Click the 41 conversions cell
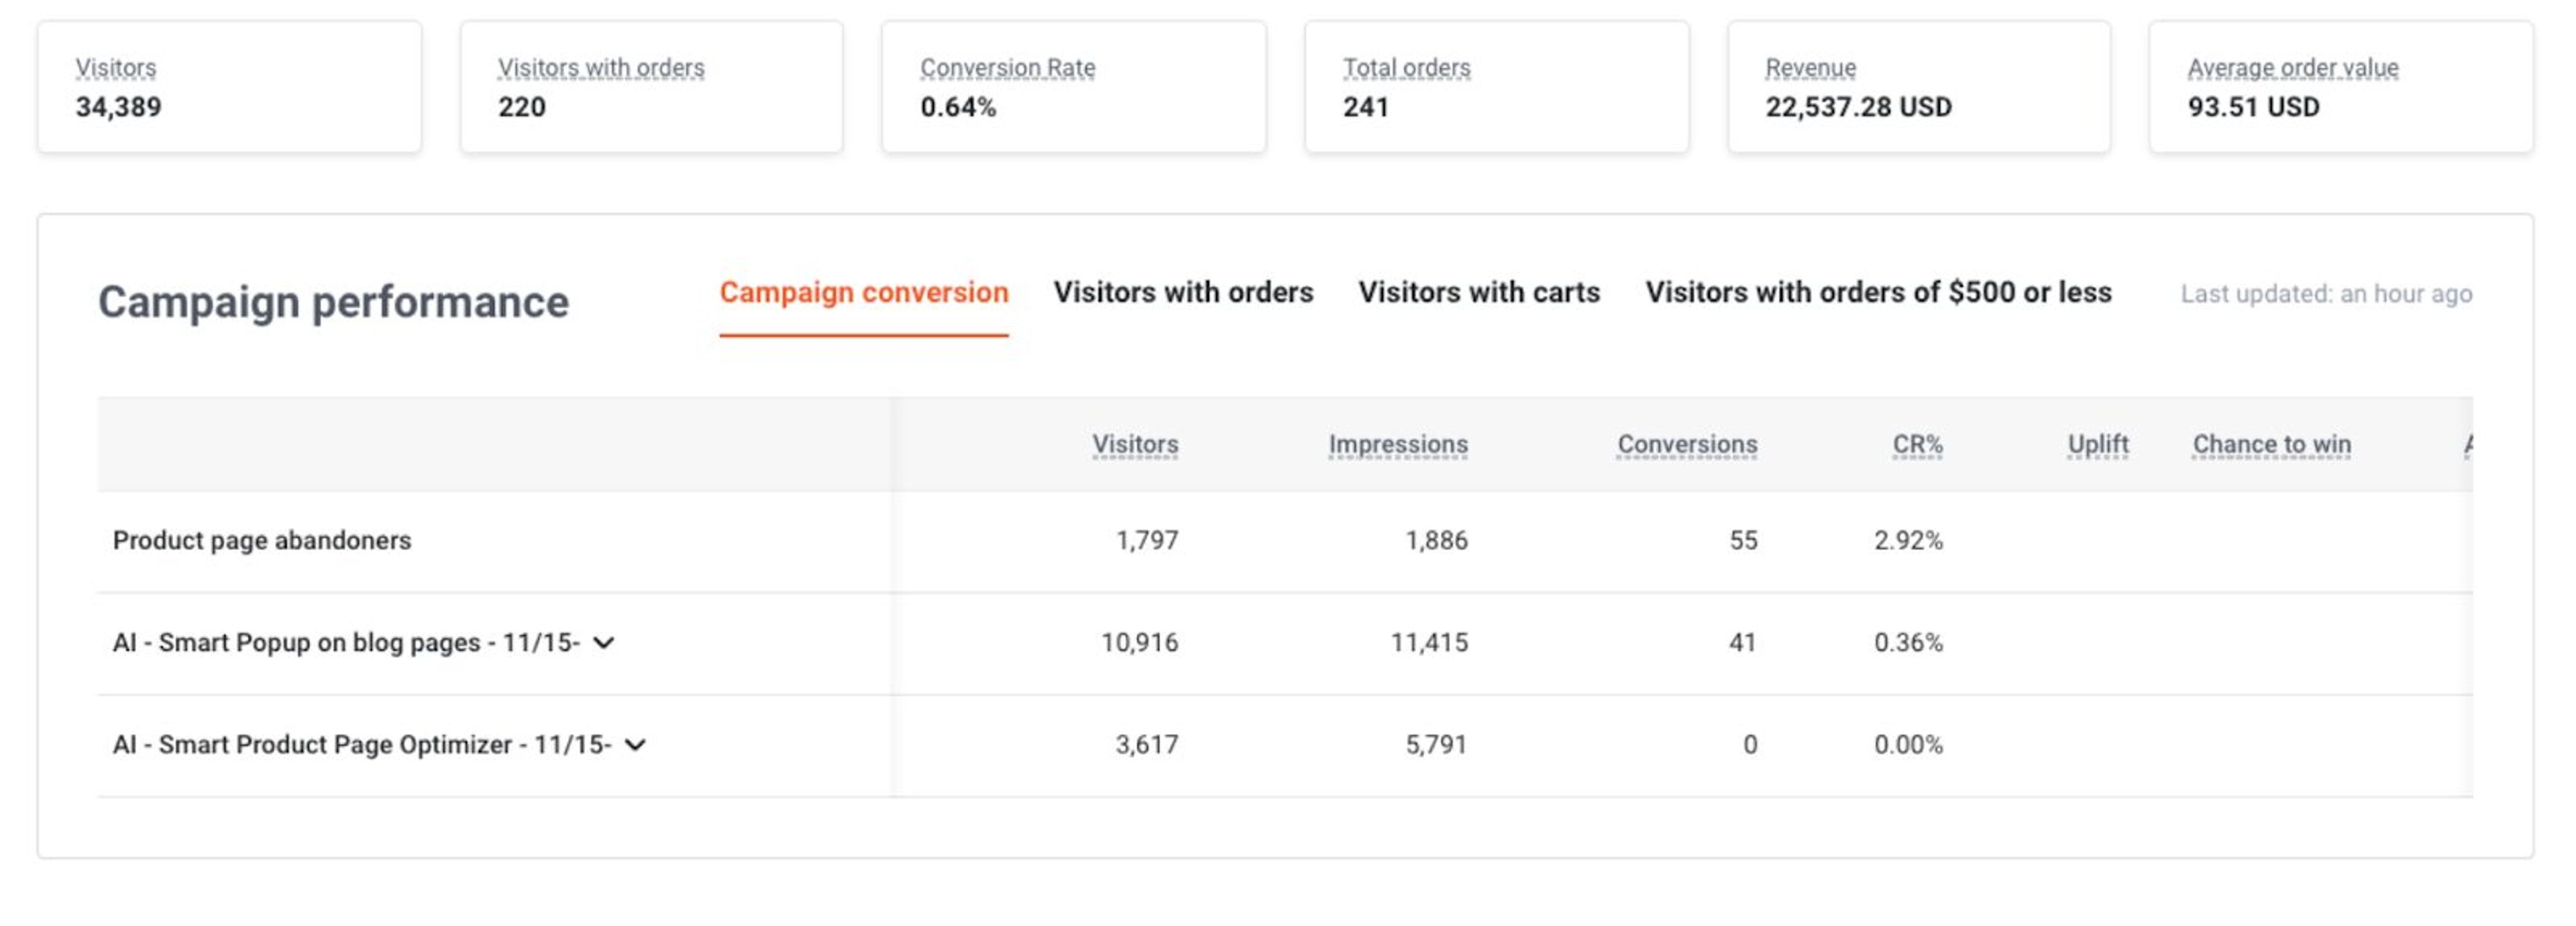Viewport: 2576px width, 926px height. click(1743, 642)
